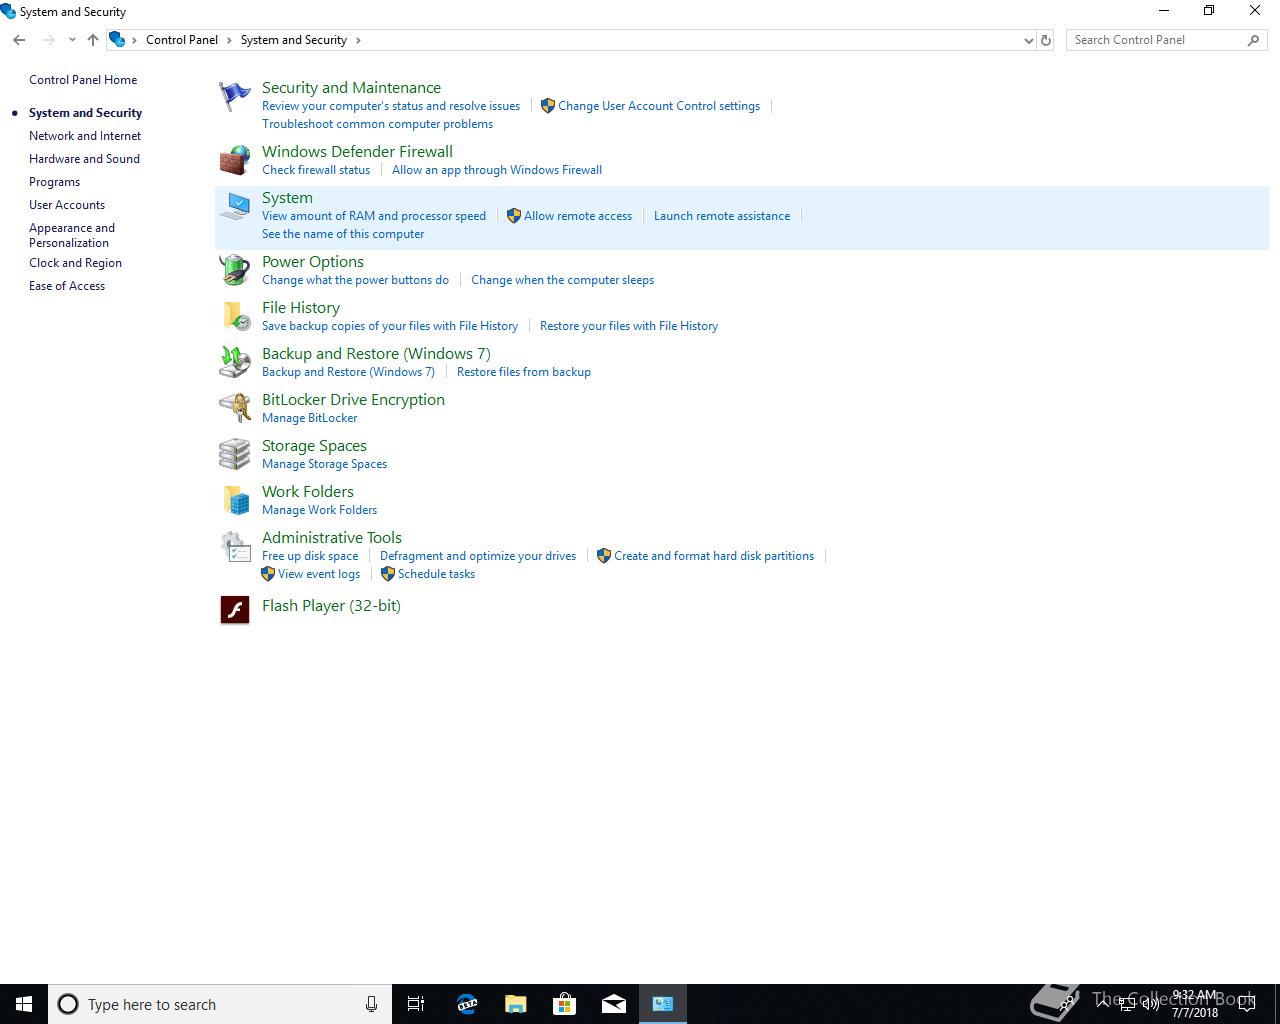Click Launch remote assistance link
The width and height of the screenshot is (1280, 1024).
pyautogui.click(x=722, y=216)
